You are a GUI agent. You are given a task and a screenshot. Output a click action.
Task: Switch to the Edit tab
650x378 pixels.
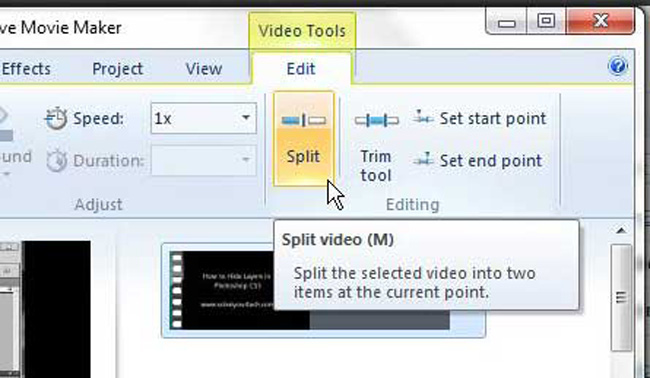[x=301, y=68]
